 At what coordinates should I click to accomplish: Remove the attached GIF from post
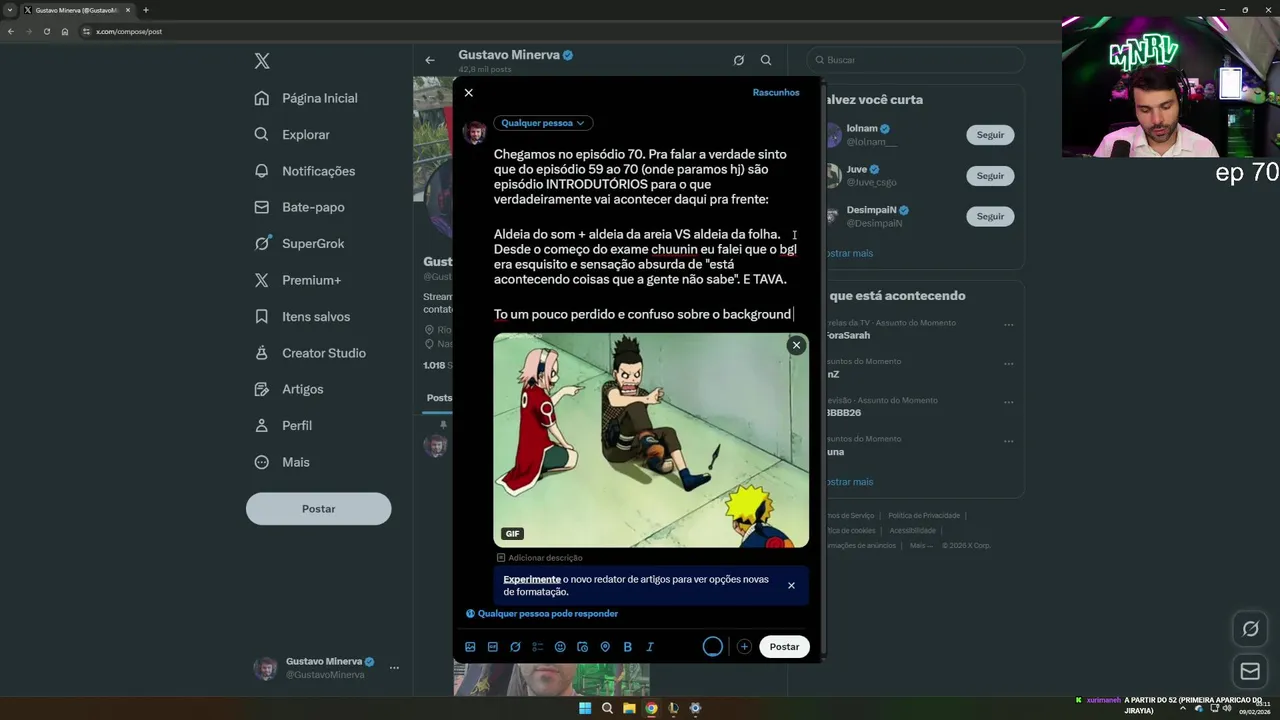point(796,345)
